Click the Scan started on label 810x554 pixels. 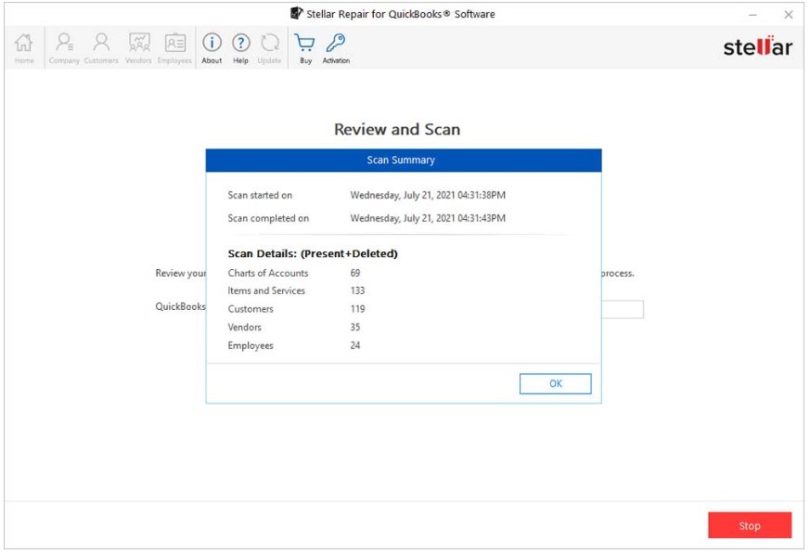pos(260,195)
